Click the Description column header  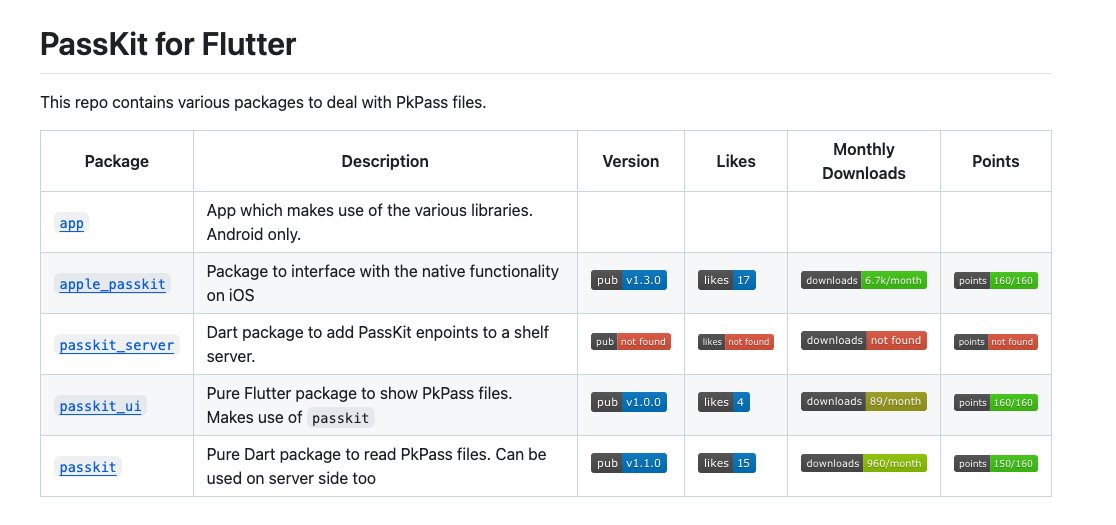point(385,161)
